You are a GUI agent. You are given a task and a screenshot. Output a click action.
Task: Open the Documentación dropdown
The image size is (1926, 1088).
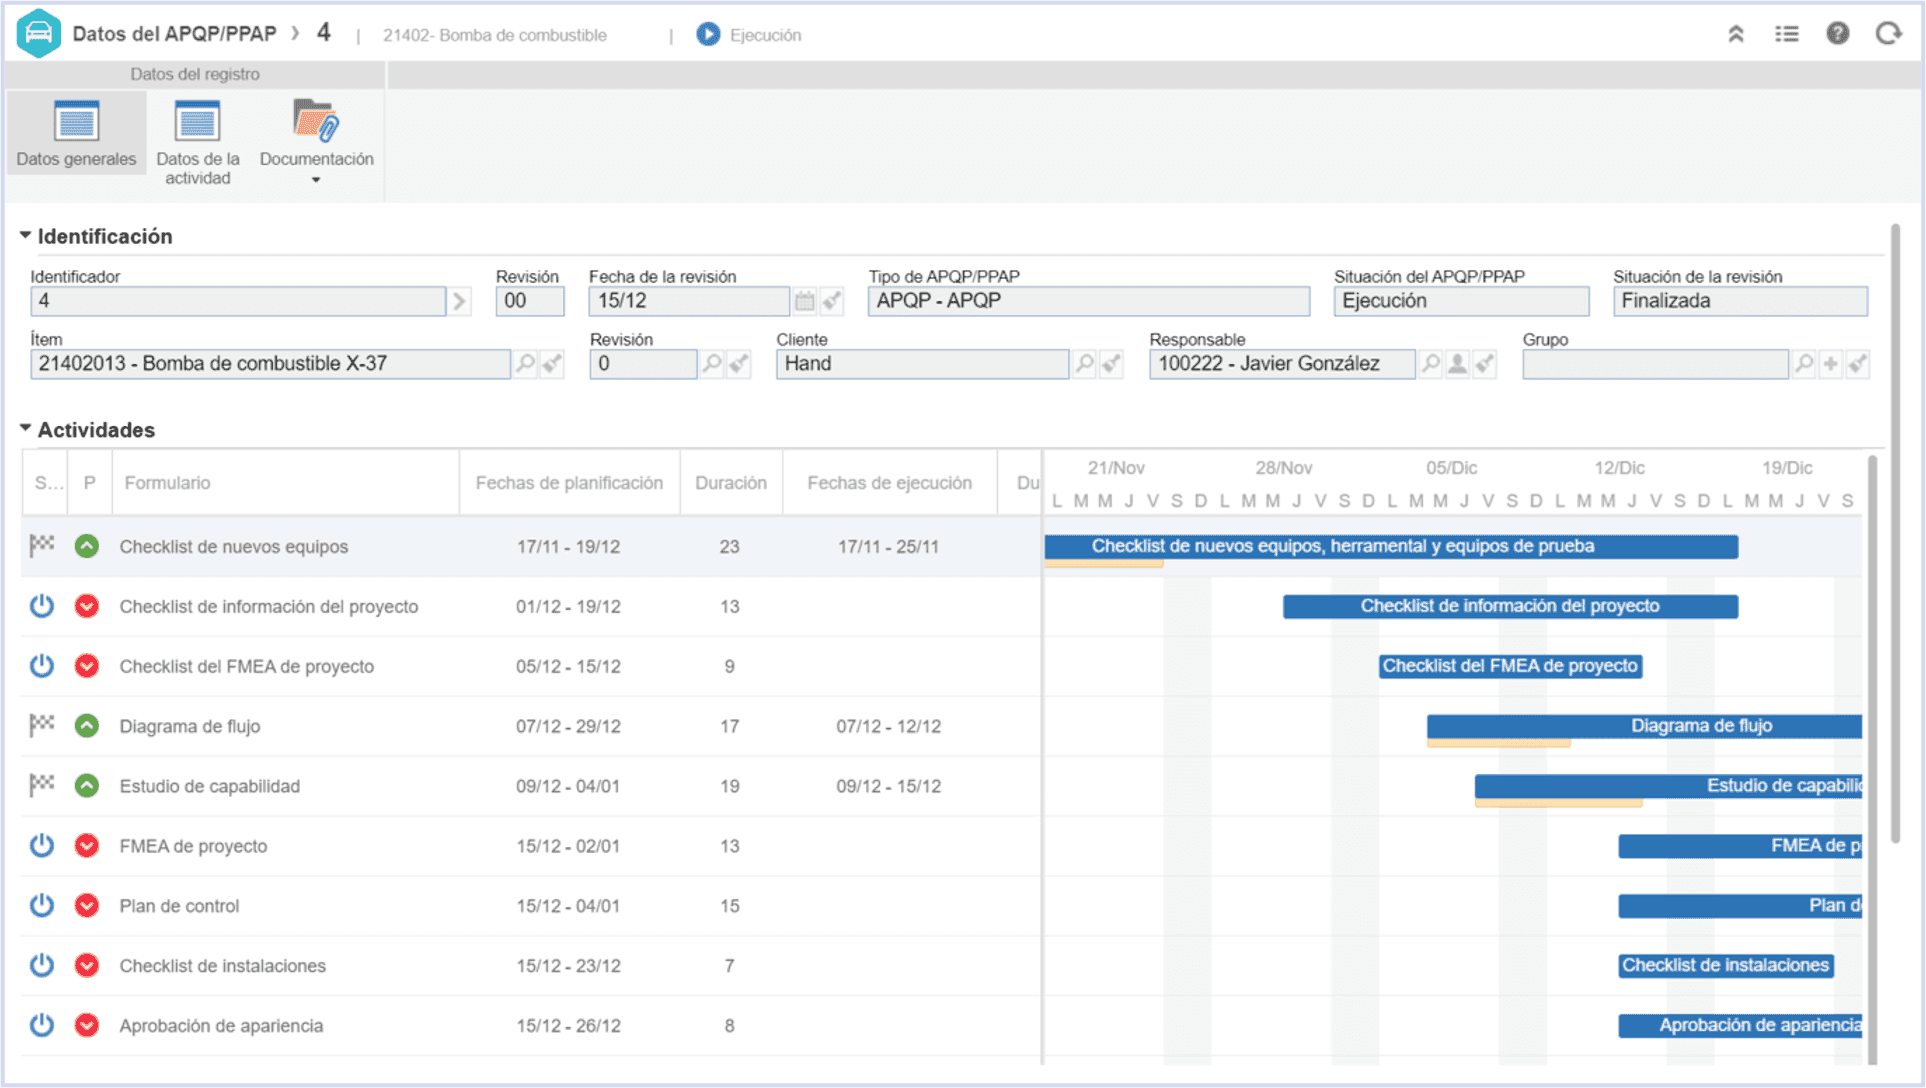point(316,142)
